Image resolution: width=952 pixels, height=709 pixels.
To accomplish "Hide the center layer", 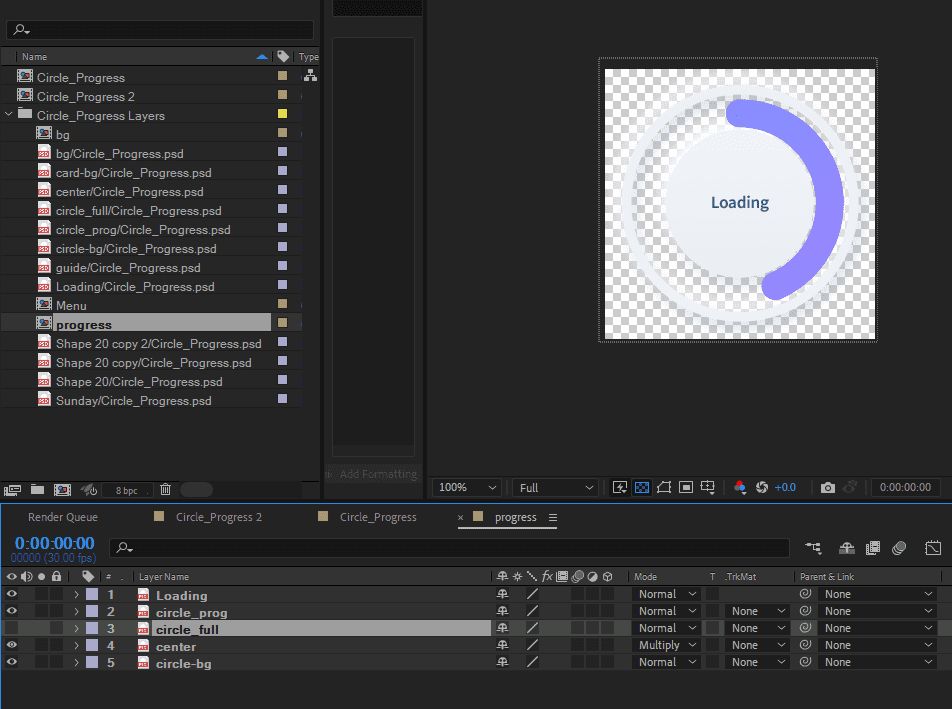I will pyautogui.click(x=12, y=645).
